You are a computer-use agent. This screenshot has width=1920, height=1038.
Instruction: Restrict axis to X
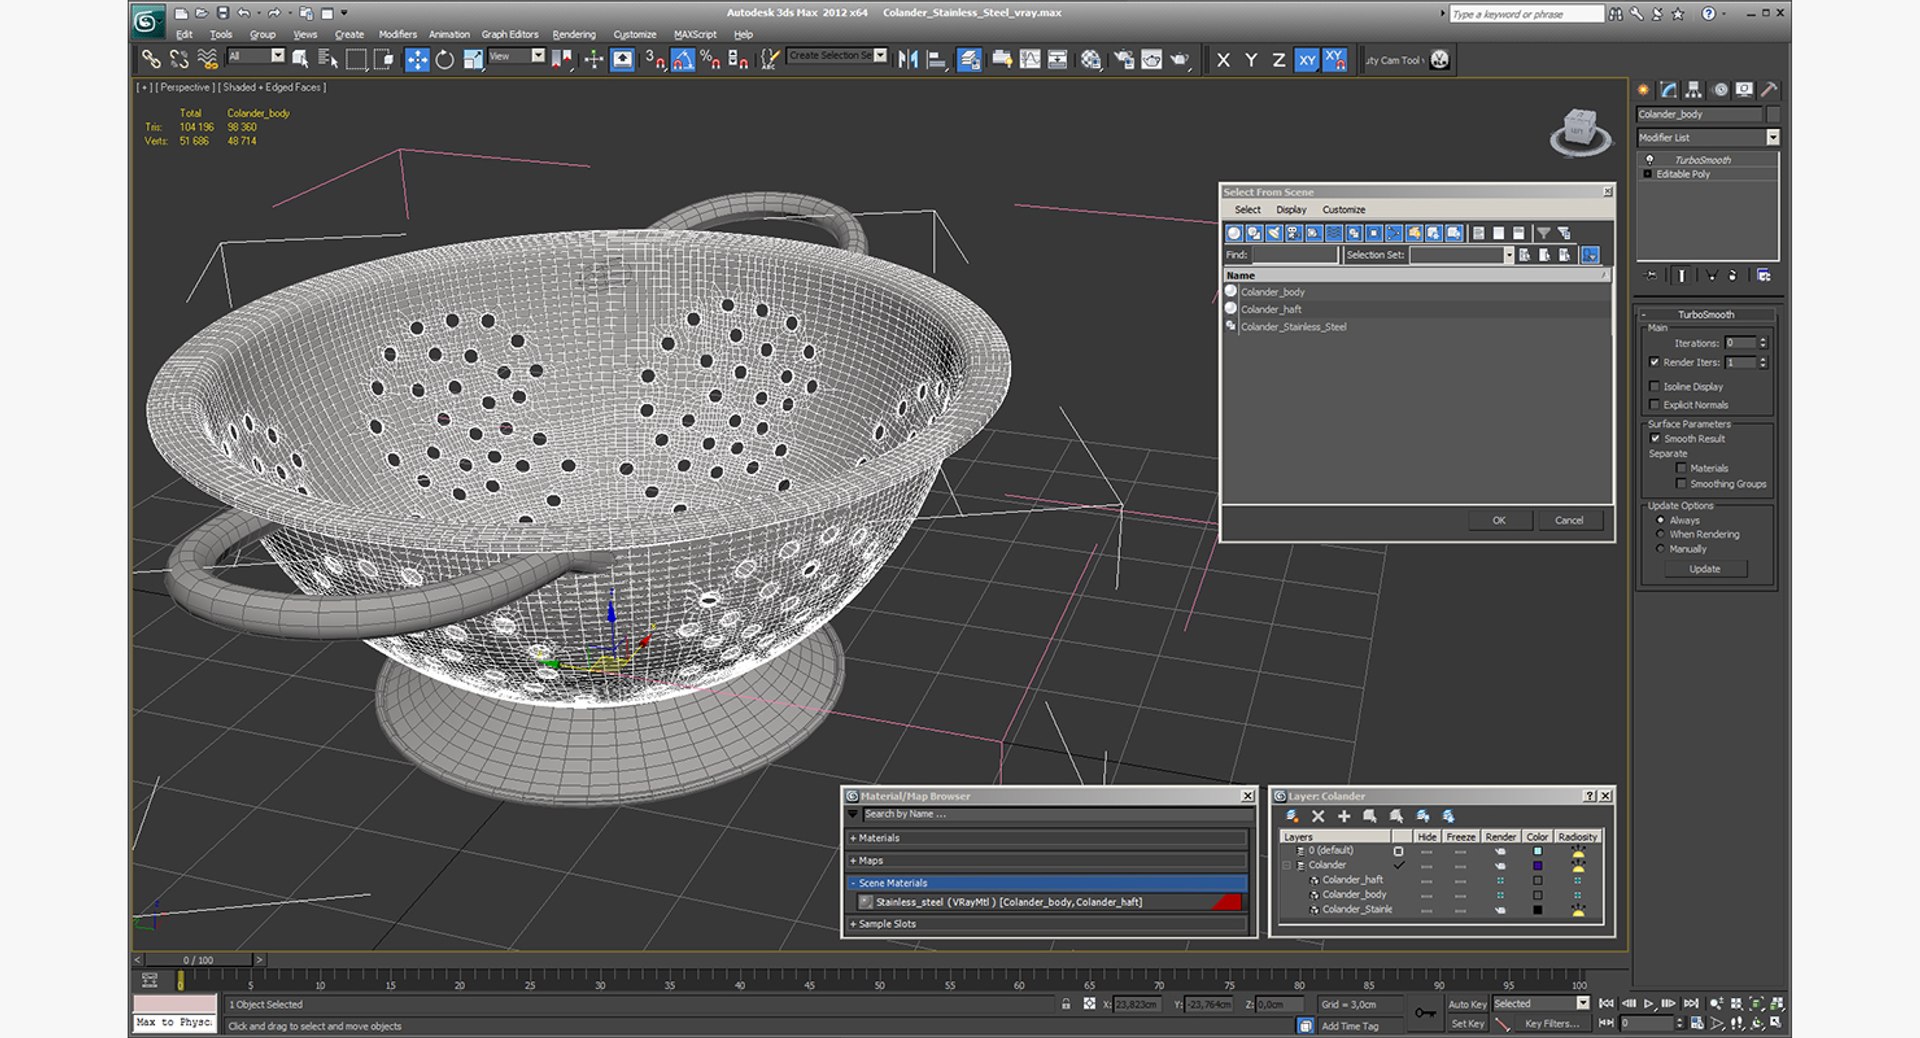coord(1223,60)
